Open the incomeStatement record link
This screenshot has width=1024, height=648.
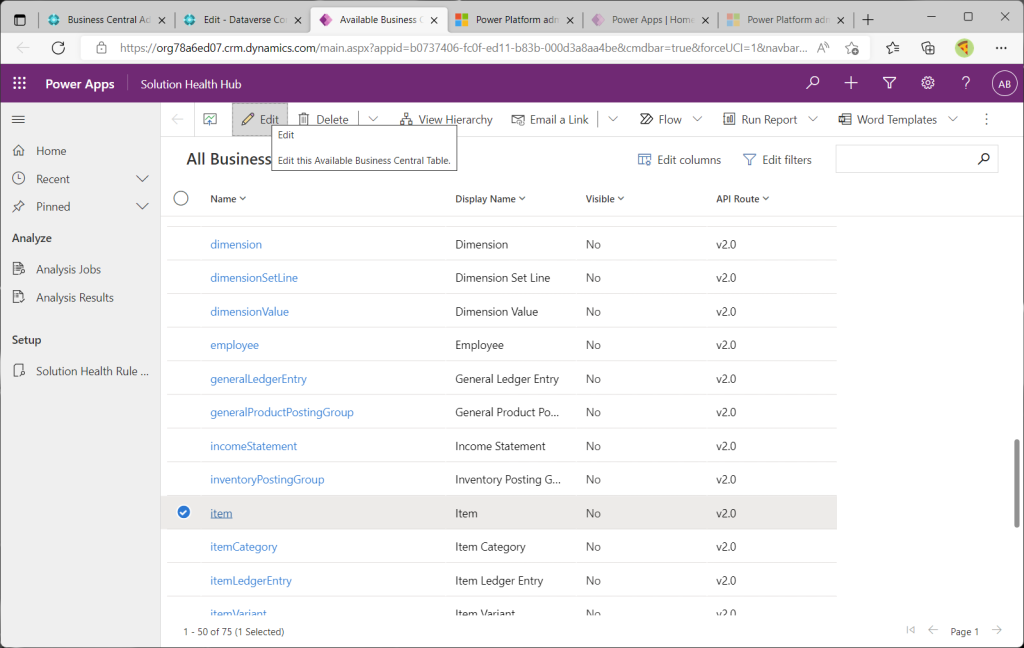point(253,446)
